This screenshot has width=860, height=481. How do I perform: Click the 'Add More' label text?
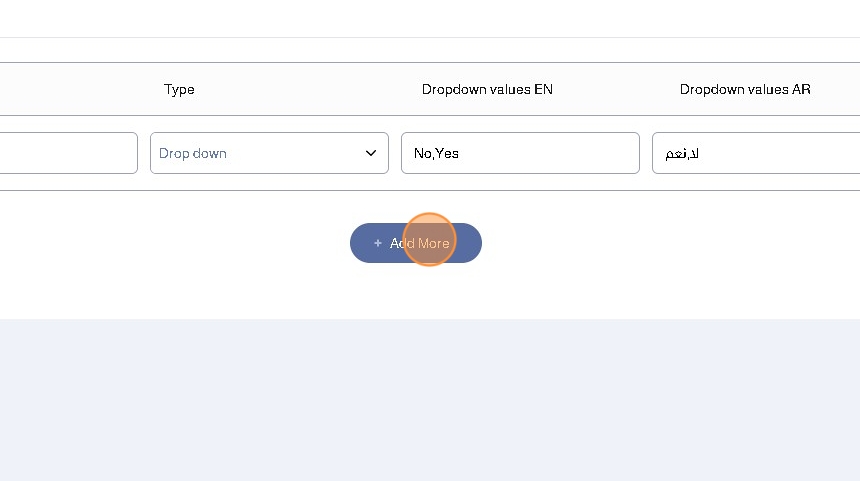[420, 243]
